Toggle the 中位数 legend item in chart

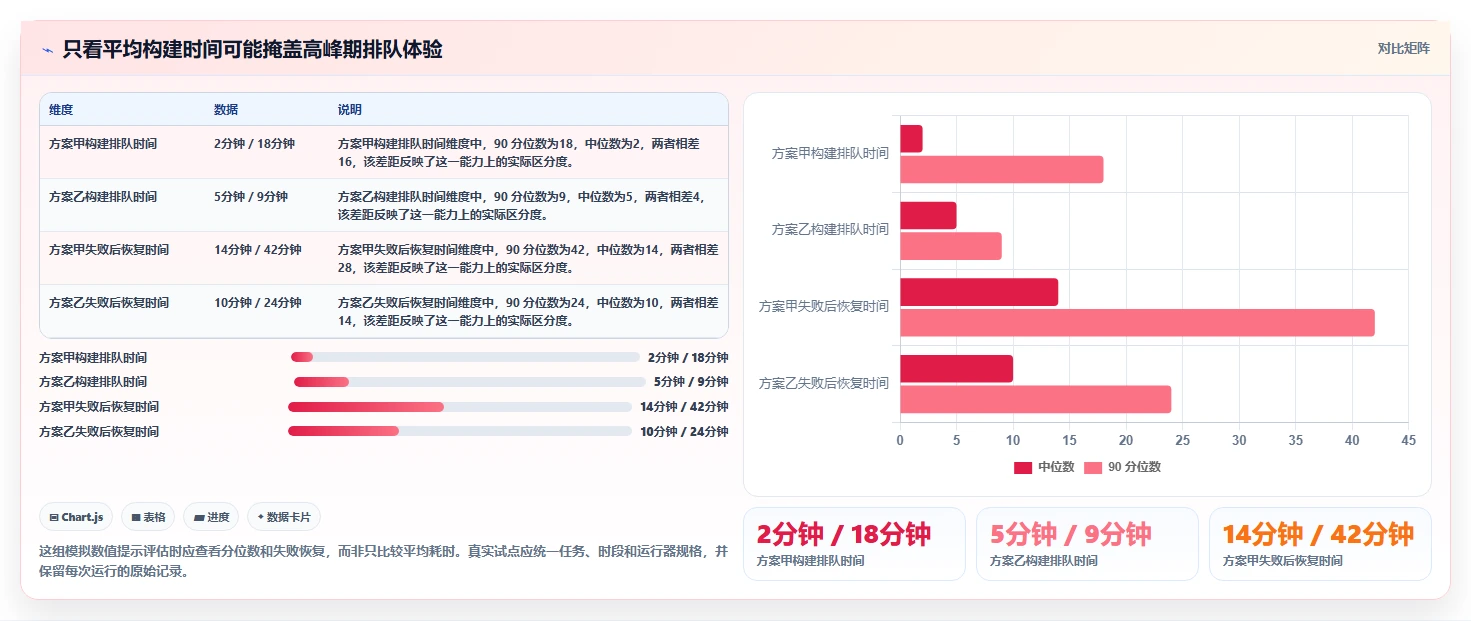click(1044, 467)
